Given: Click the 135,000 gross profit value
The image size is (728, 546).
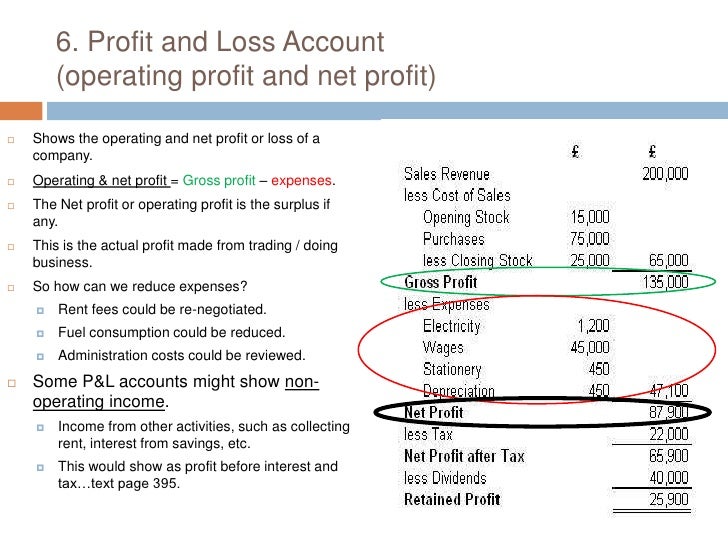Looking at the screenshot, I should point(665,282).
